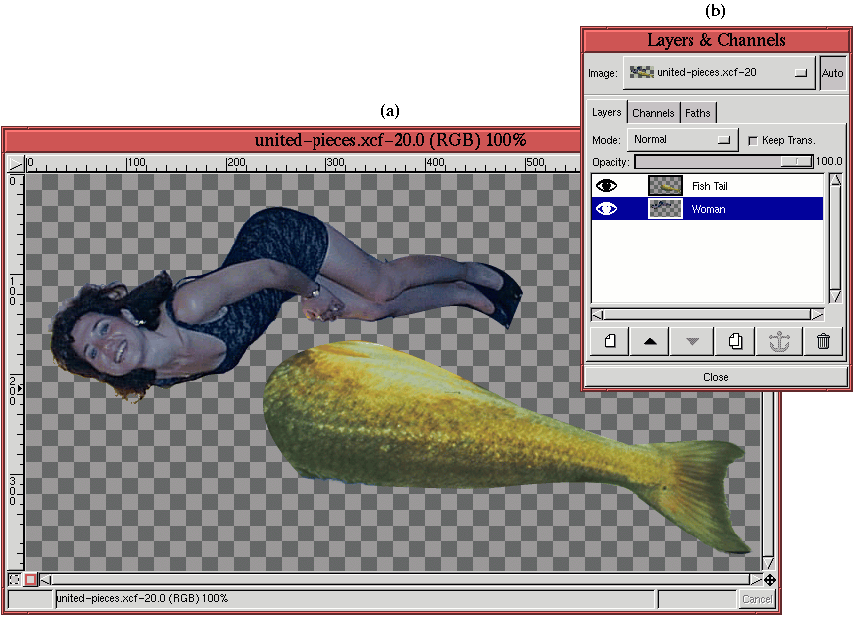Click the Opacity slider handle

[x=796, y=161]
